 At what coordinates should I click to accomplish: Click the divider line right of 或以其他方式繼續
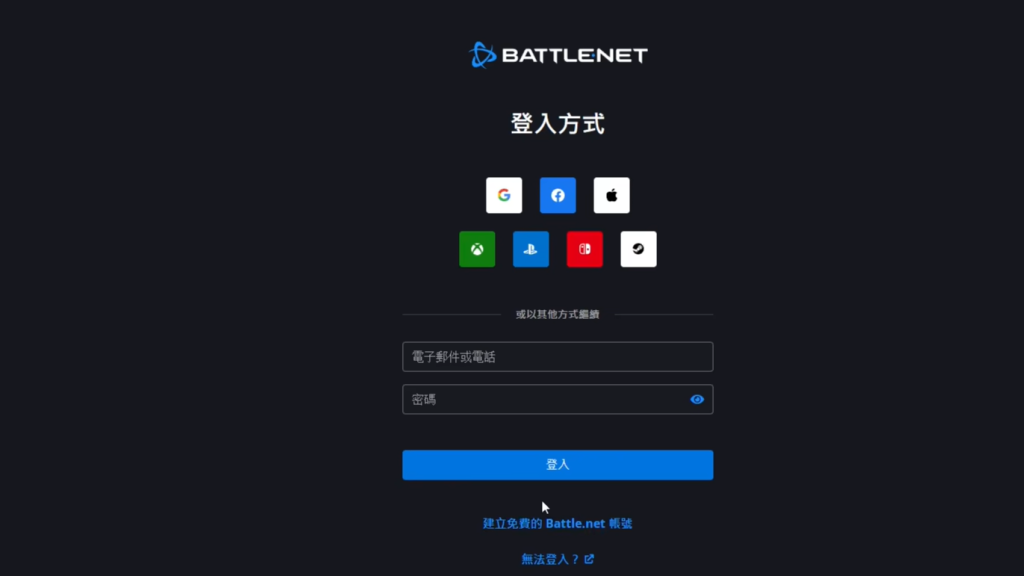[x=664, y=314]
